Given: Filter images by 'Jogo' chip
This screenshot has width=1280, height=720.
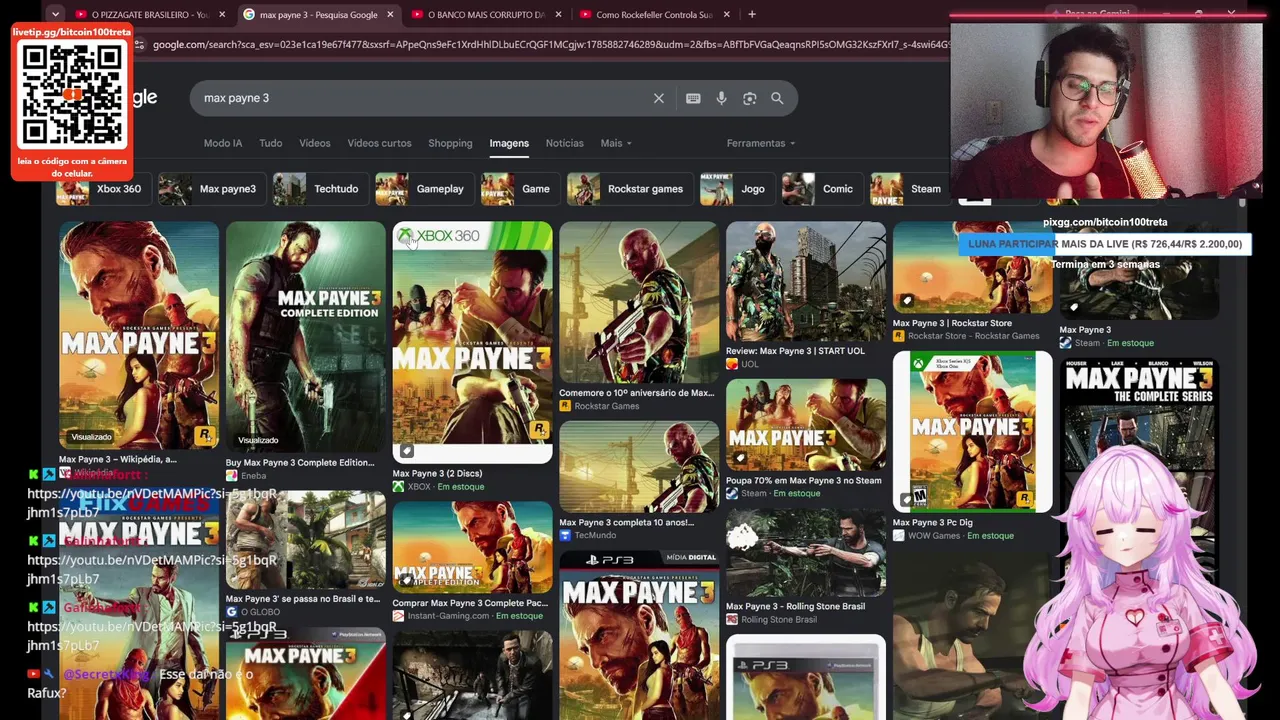Looking at the screenshot, I should (736, 189).
